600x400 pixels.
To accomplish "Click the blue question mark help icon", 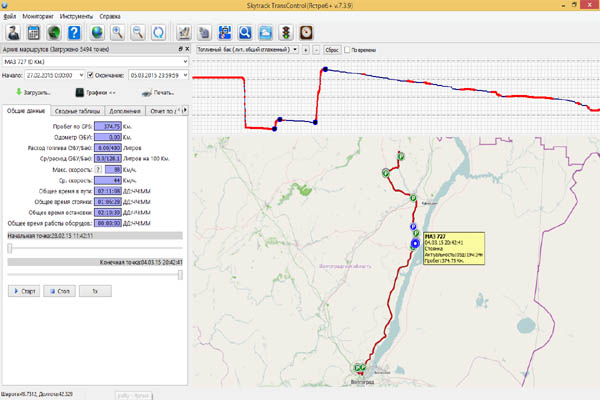I will click(x=75, y=32).
